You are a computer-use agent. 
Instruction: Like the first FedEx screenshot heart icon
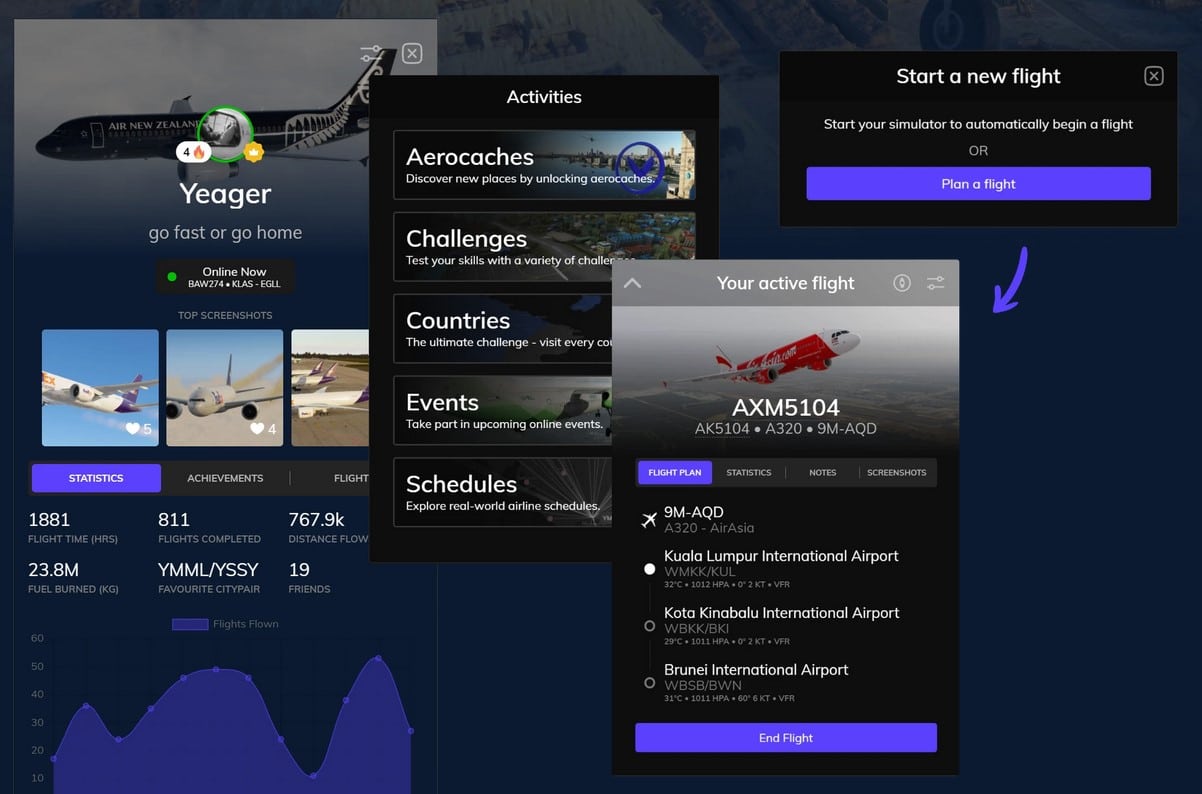coord(132,429)
